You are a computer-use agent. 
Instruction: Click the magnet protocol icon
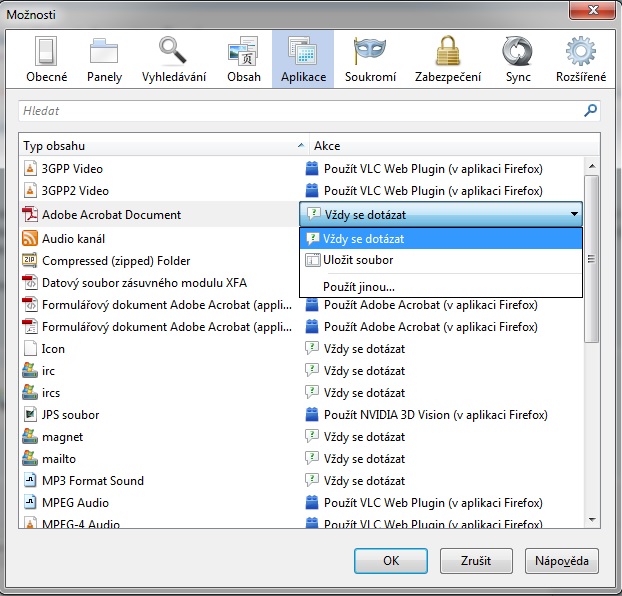30,436
